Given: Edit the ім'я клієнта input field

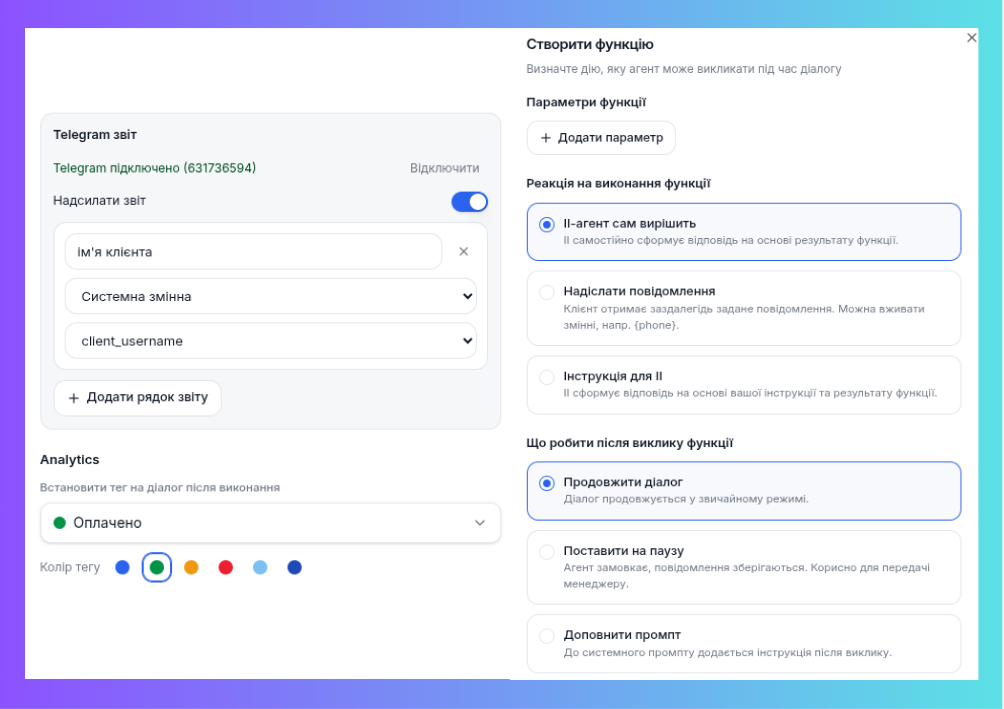Looking at the screenshot, I should [254, 252].
